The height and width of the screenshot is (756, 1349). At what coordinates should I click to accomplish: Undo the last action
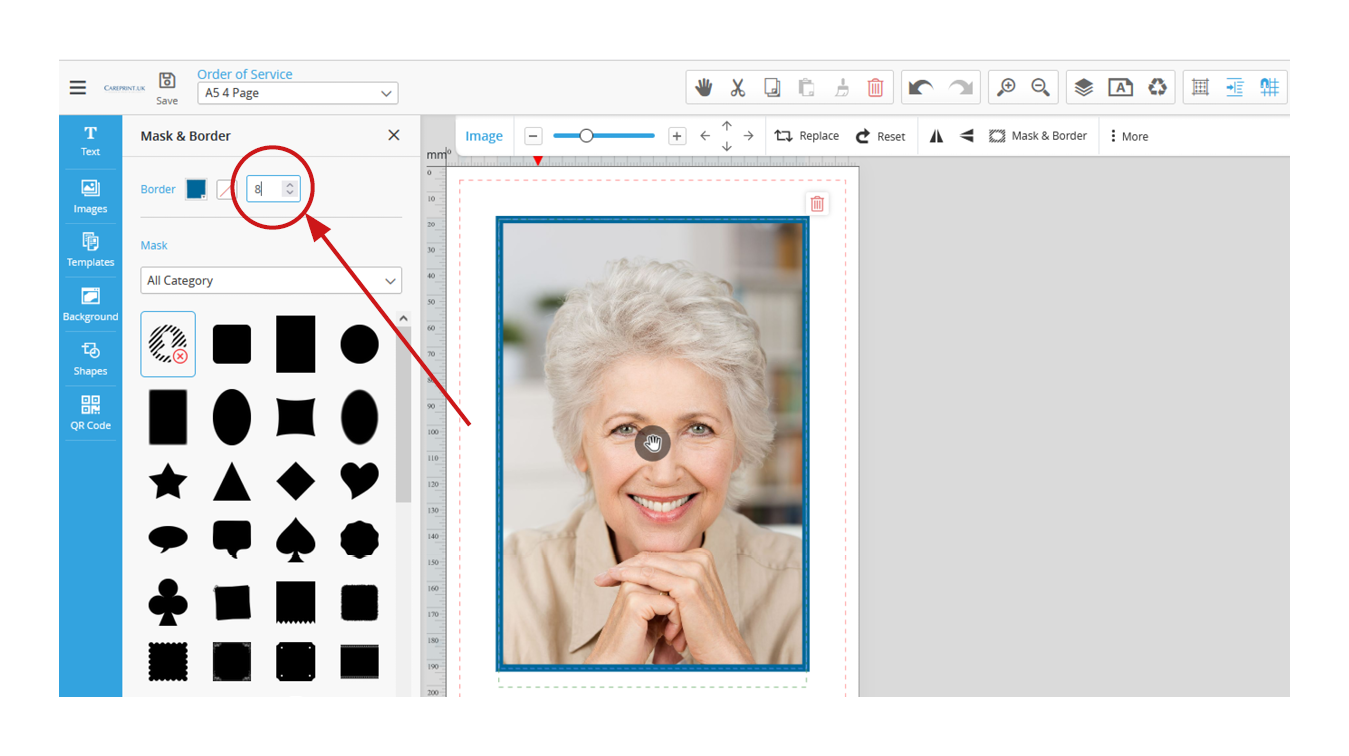(x=920, y=88)
